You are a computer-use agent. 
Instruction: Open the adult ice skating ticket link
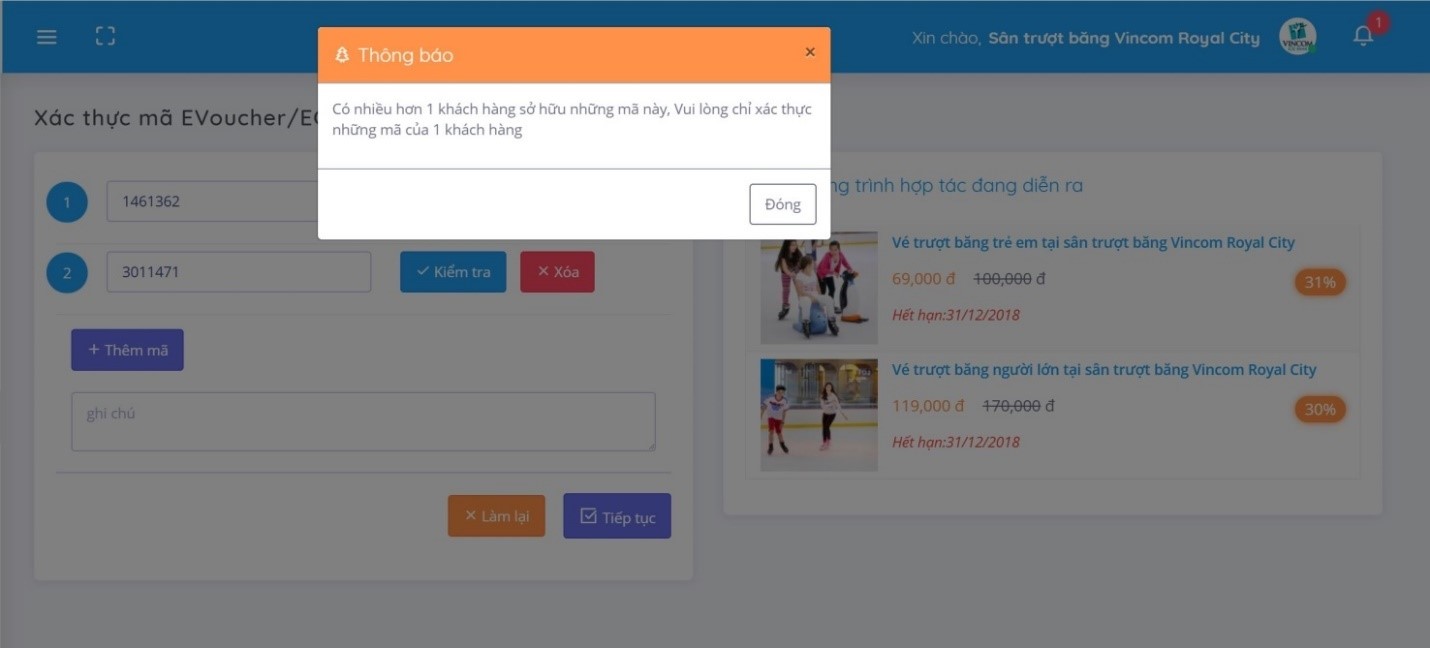coord(1104,369)
